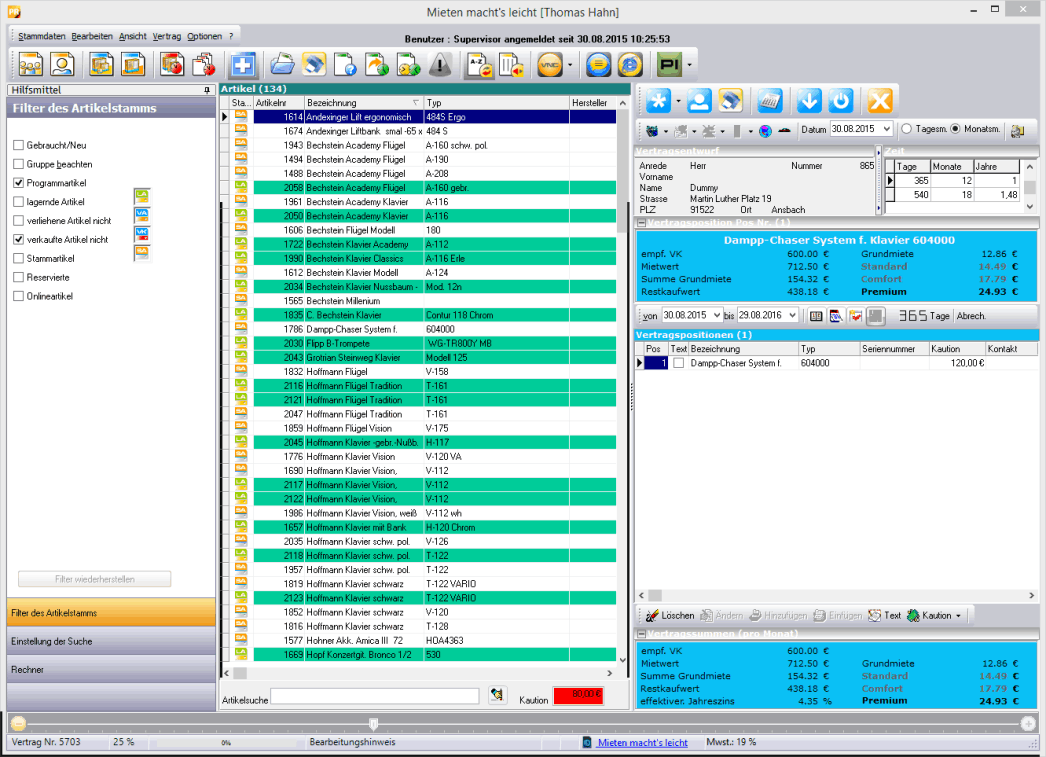The image size is (1046, 757).
Task: Open the Kaution dropdown in bottom toolbar
Action: (959, 616)
